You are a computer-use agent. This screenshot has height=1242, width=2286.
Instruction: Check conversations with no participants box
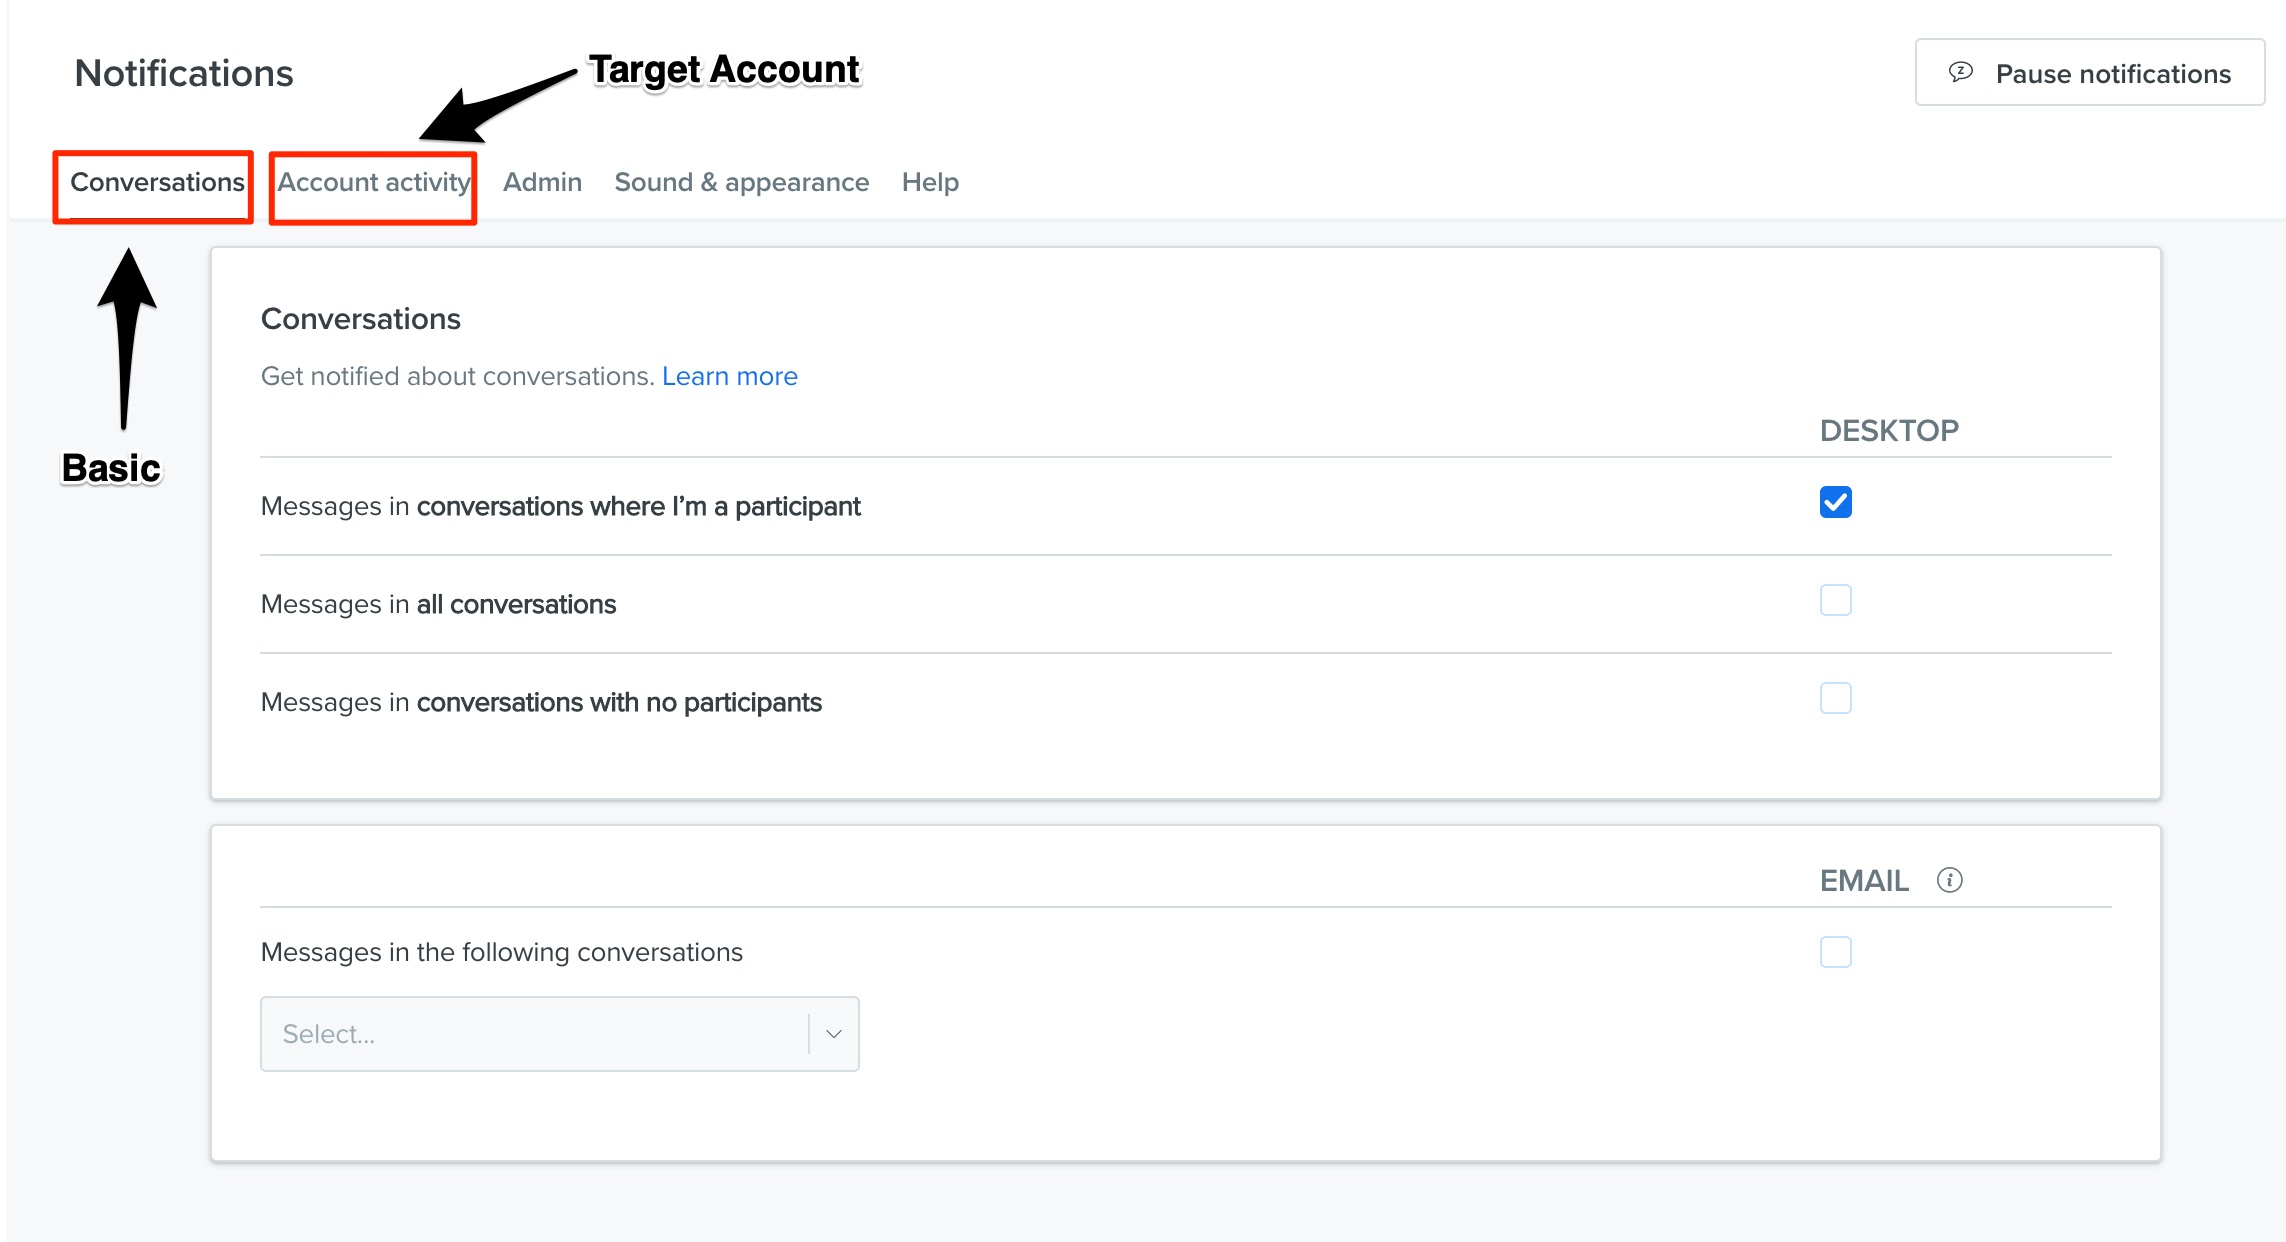click(1835, 698)
